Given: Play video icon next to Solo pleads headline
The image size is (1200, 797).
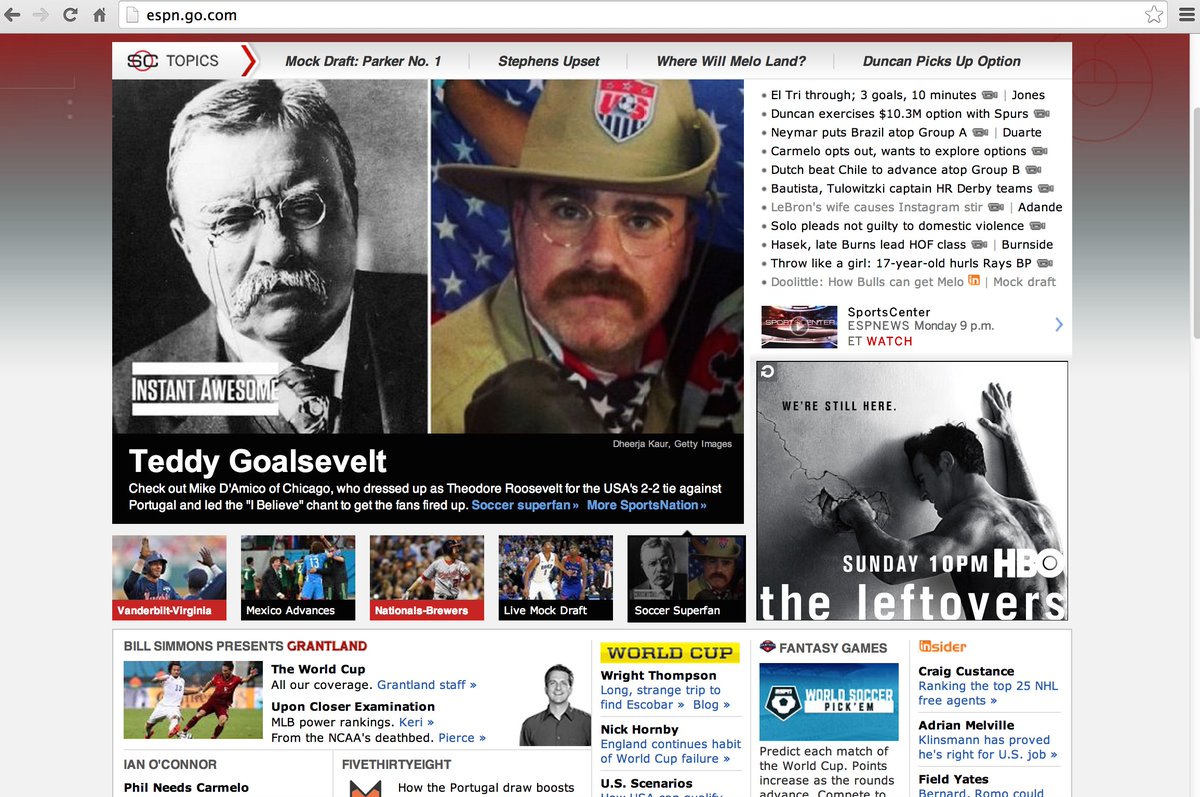Looking at the screenshot, I should point(1037,226).
